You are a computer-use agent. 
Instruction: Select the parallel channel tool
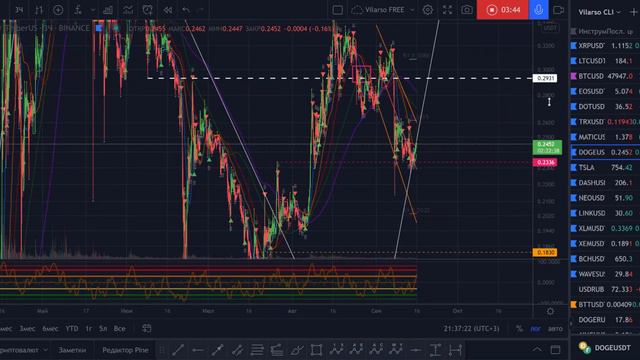(237, 350)
